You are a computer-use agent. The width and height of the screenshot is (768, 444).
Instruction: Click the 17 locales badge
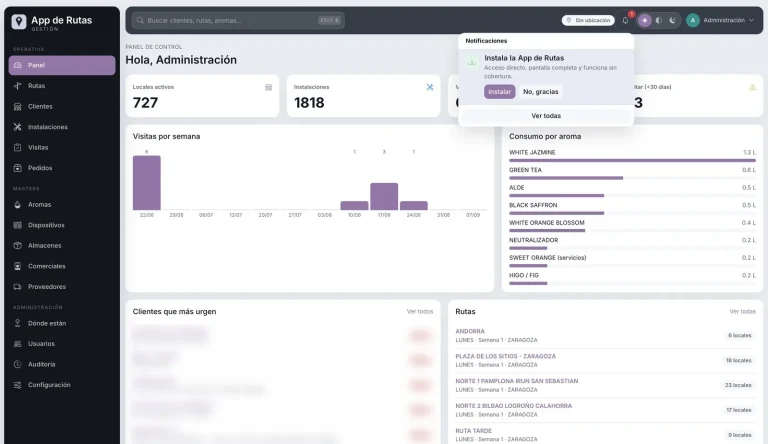[x=739, y=410]
